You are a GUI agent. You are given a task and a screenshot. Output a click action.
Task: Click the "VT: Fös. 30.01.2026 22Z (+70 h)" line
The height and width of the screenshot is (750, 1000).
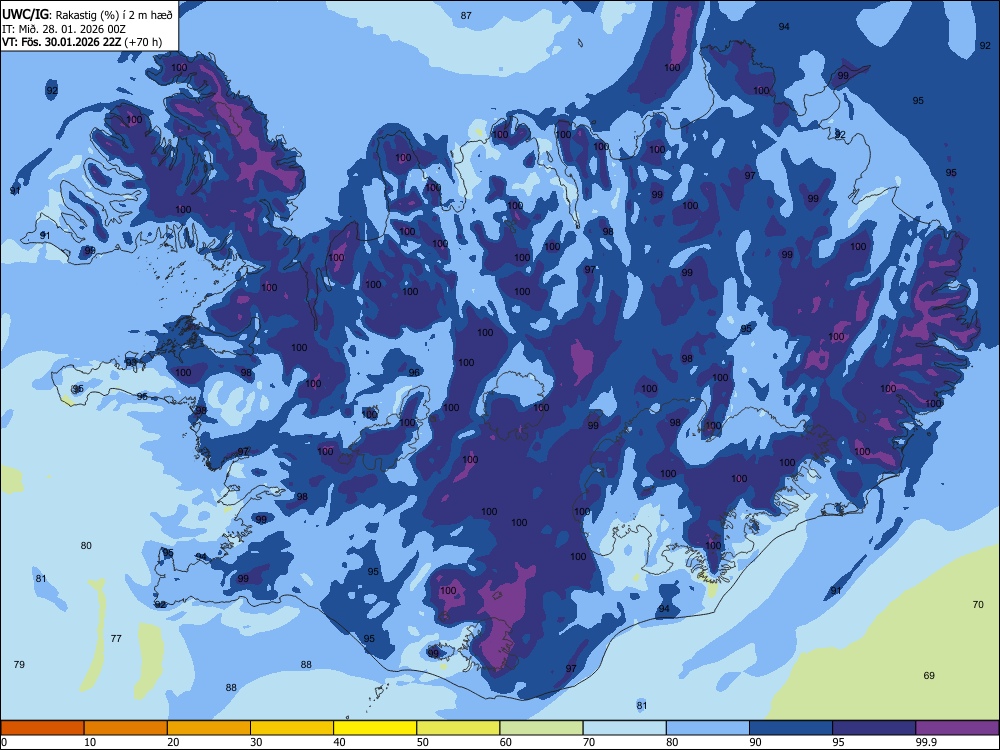pos(82,42)
